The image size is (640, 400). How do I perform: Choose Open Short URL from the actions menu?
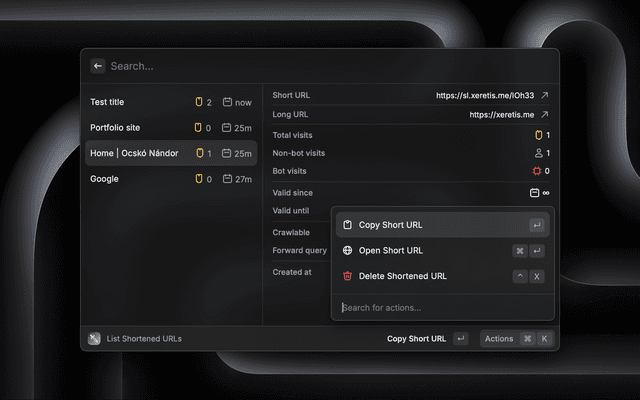click(420, 251)
